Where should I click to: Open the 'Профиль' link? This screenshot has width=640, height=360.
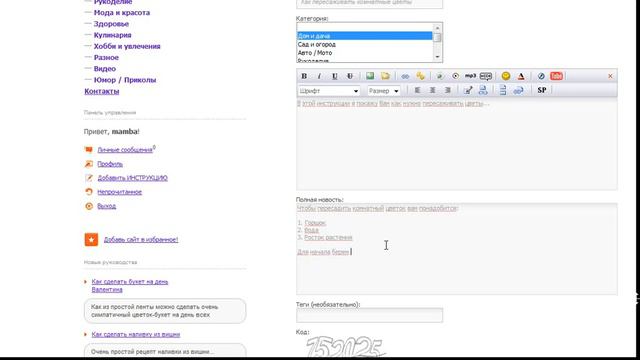(110, 164)
